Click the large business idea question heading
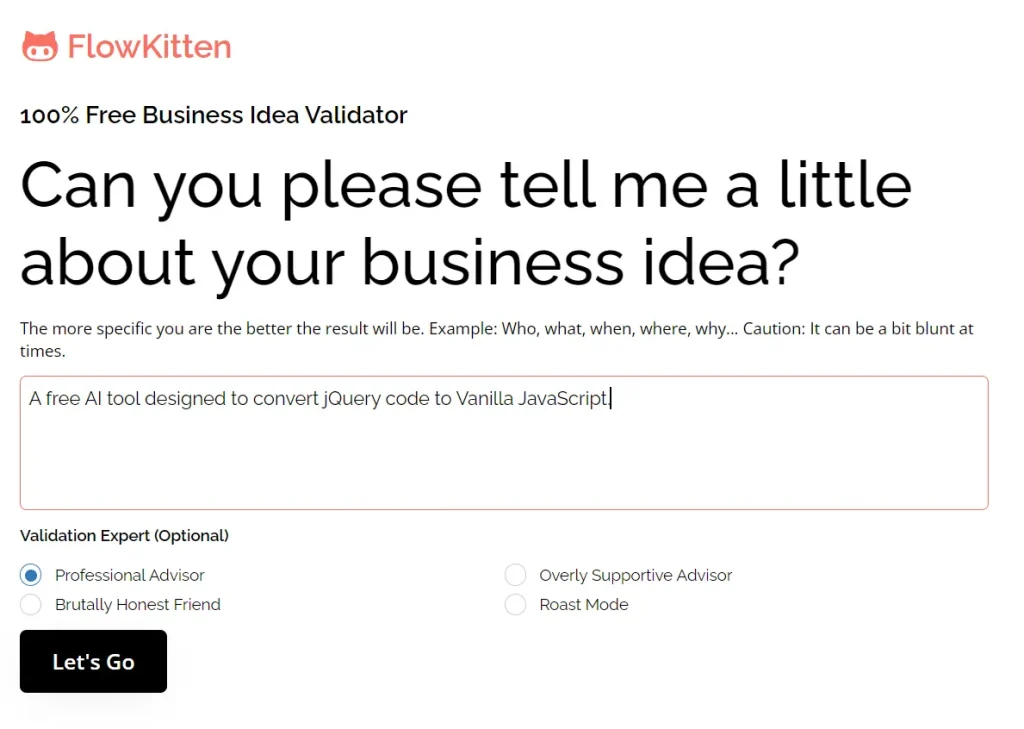Viewport: 1024px width, 729px height. coord(465,222)
